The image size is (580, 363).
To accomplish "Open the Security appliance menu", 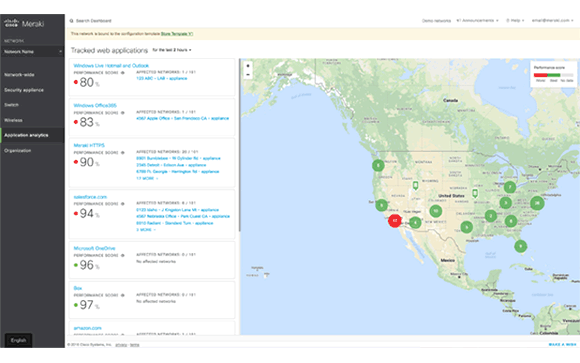I will [24, 90].
